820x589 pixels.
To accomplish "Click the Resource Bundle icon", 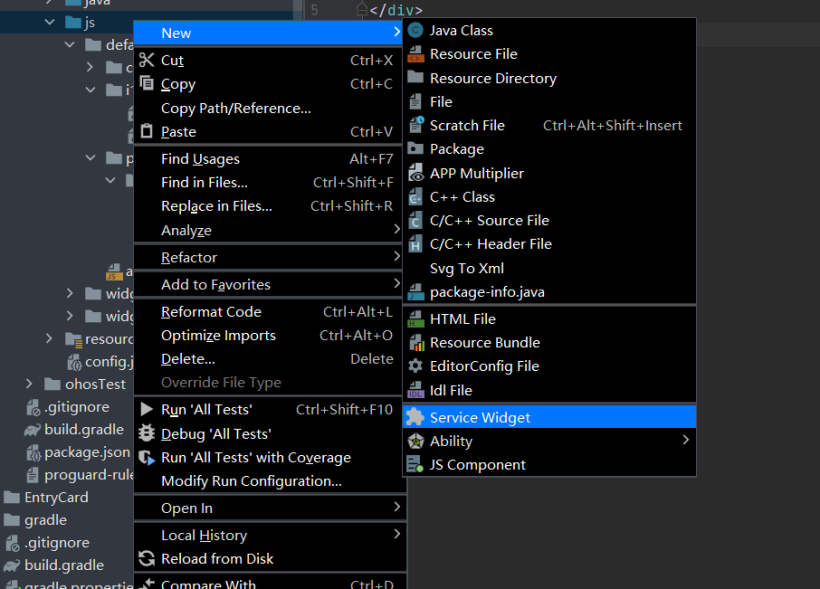I will [415, 343].
